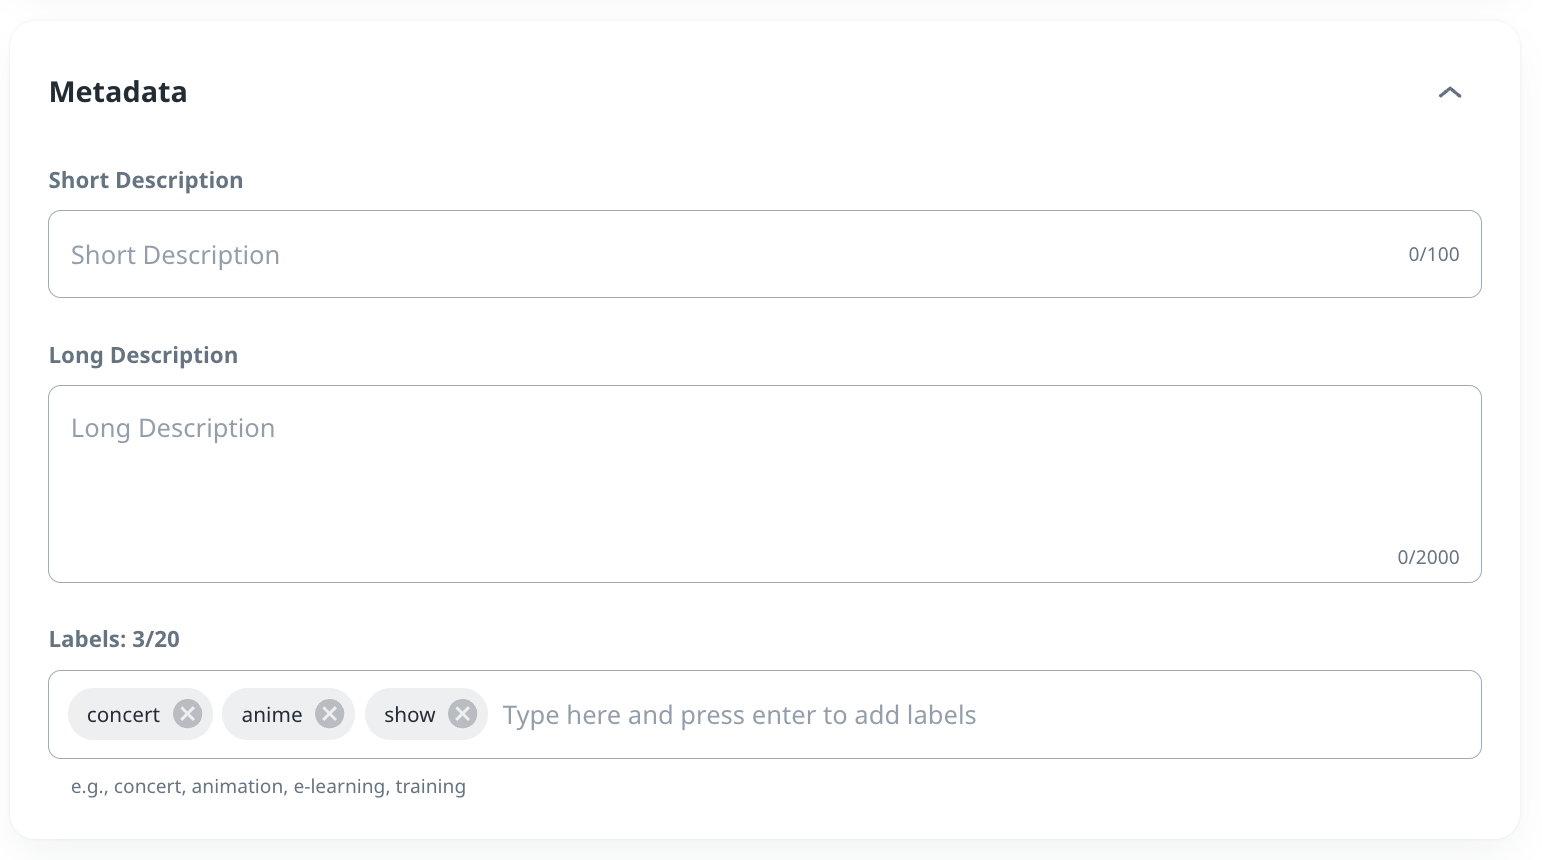1542x860 pixels.
Task: Remove the anime label
Action: pos(329,714)
